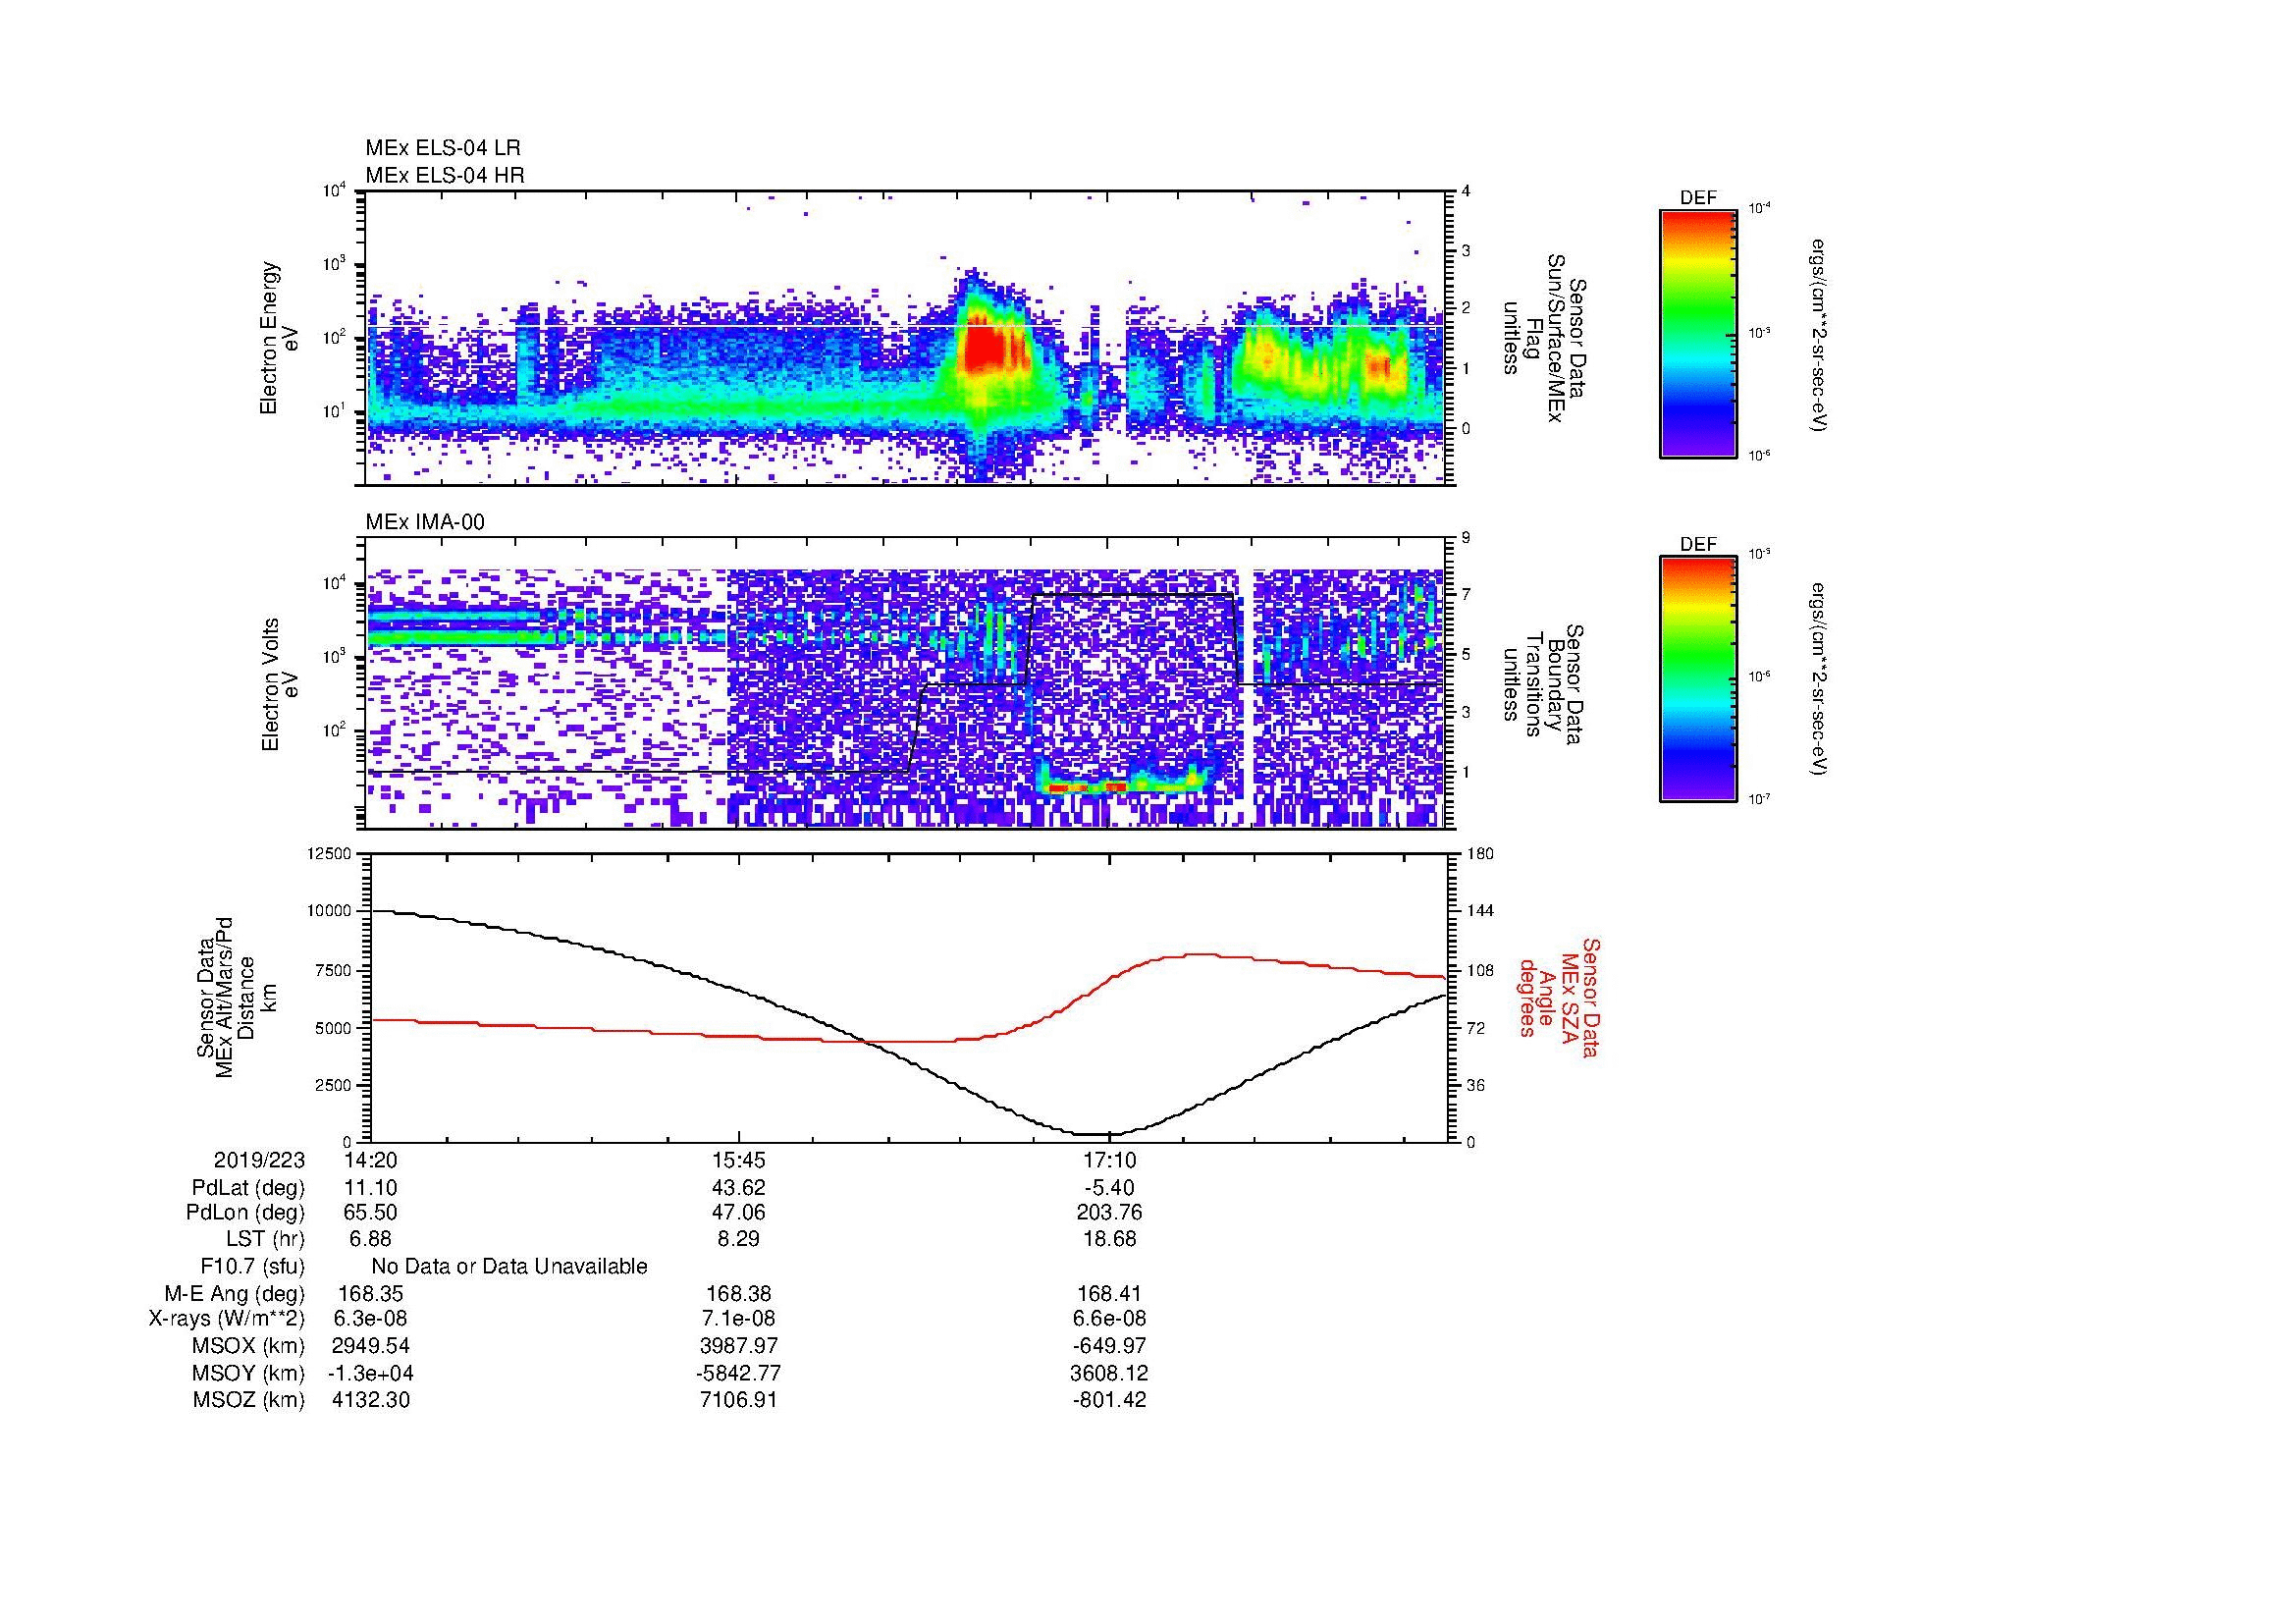Screen dimensions: 2296x1623
Task: Click the M-E Ang value 168.38
Action: [739, 1294]
